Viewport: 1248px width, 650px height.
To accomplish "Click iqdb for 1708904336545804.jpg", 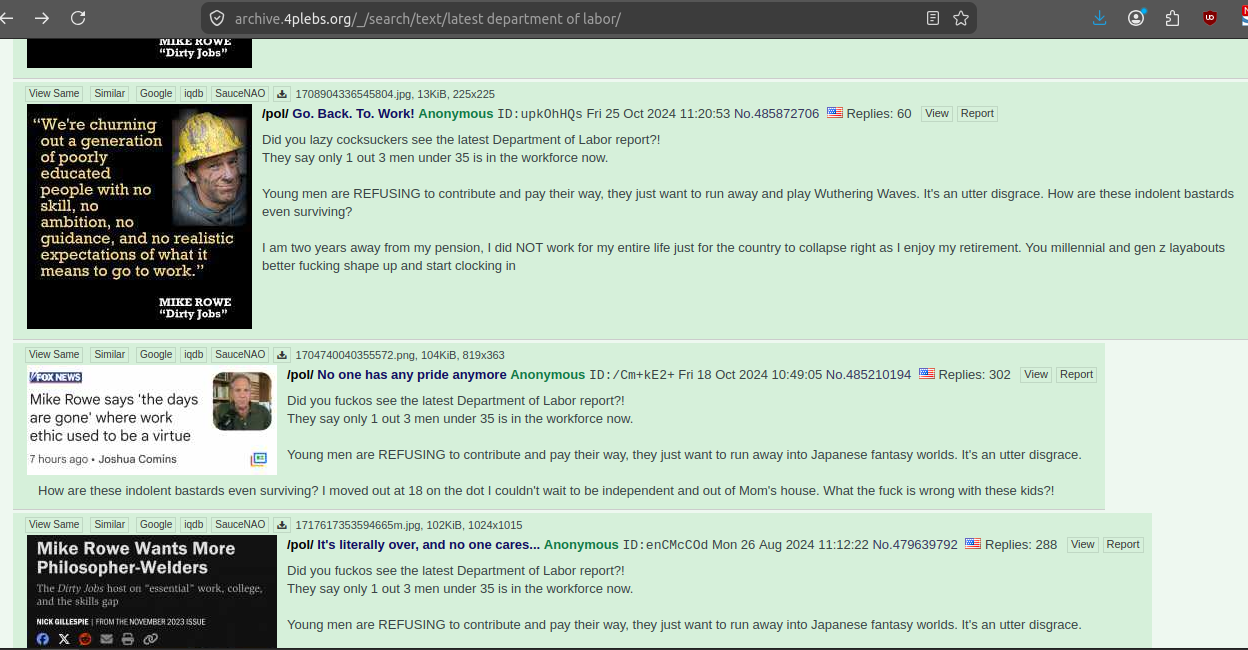I will click(193, 93).
